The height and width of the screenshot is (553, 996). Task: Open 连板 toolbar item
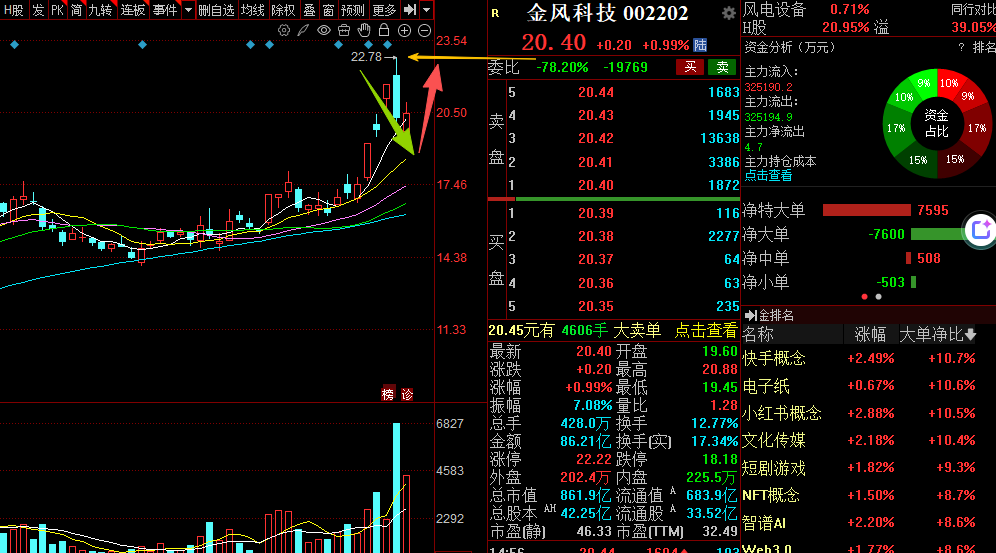pyautogui.click(x=133, y=10)
